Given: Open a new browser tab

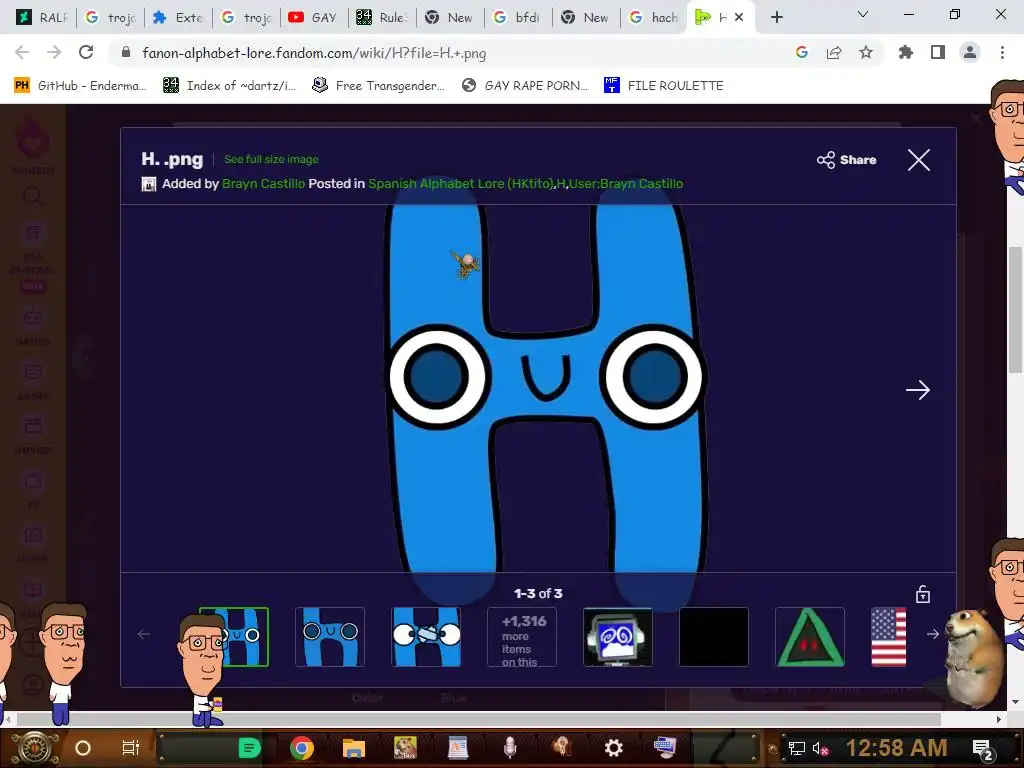Looking at the screenshot, I should click(776, 18).
